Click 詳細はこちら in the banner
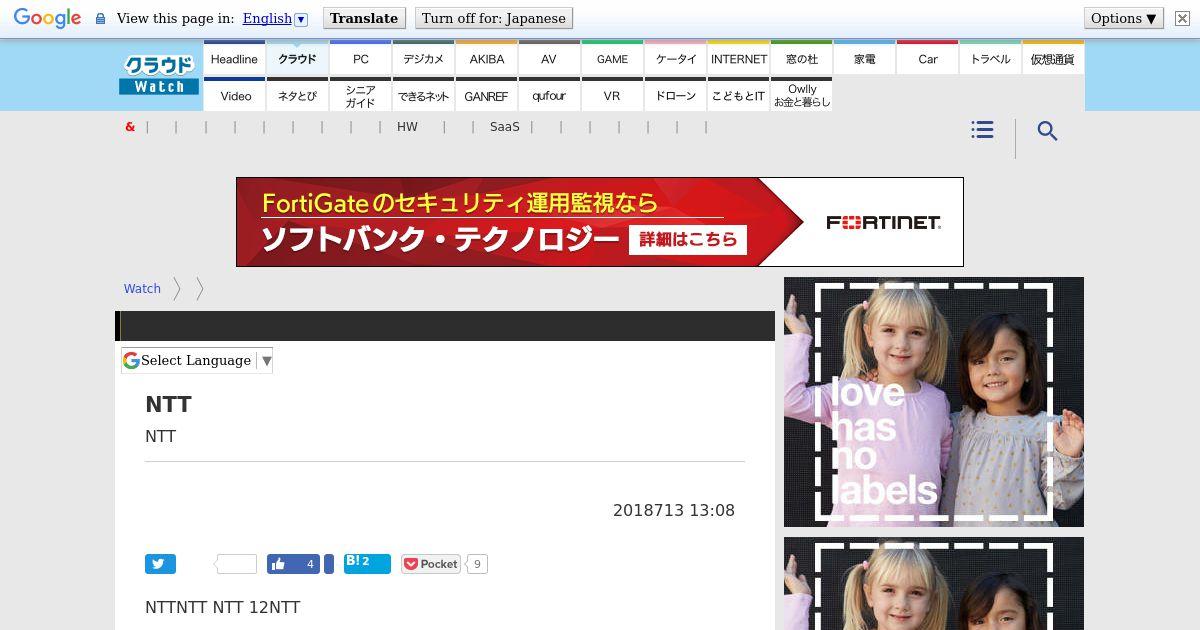This screenshot has height=630, width=1200. tap(688, 239)
